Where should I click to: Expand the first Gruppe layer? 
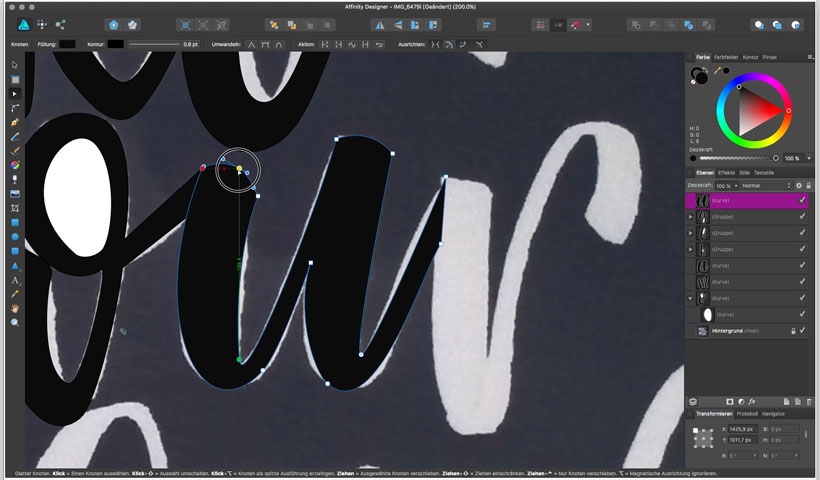(x=691, y=216)
